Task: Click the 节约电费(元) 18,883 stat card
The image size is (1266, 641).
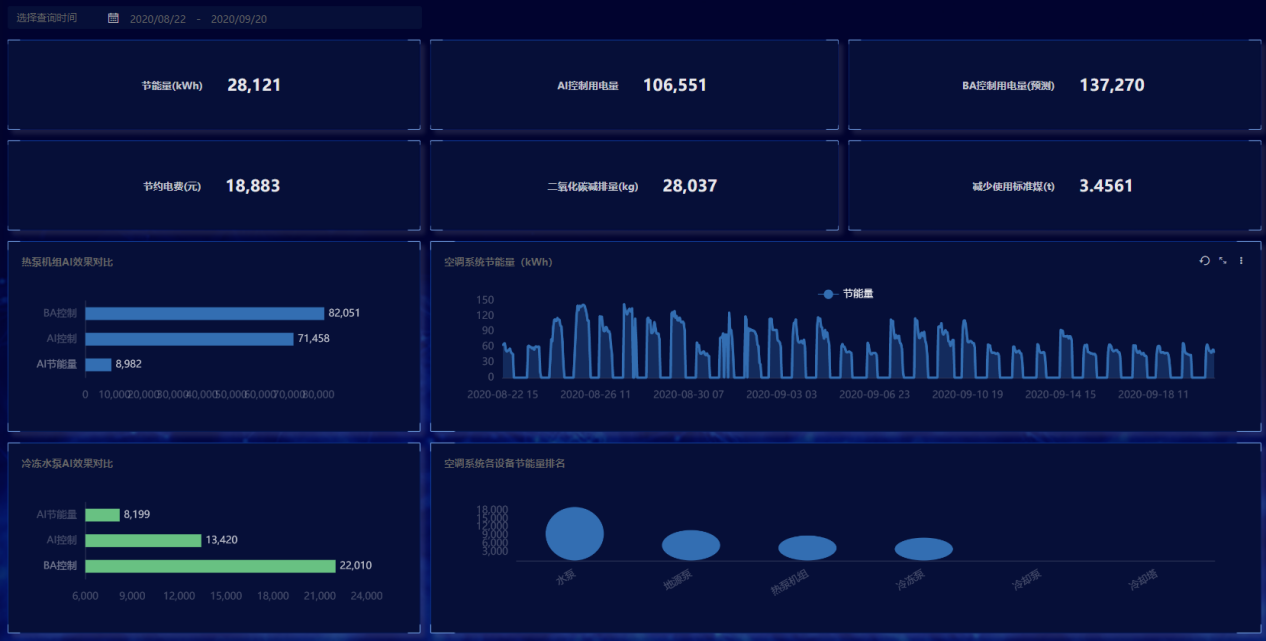Action: click(213, 186)
